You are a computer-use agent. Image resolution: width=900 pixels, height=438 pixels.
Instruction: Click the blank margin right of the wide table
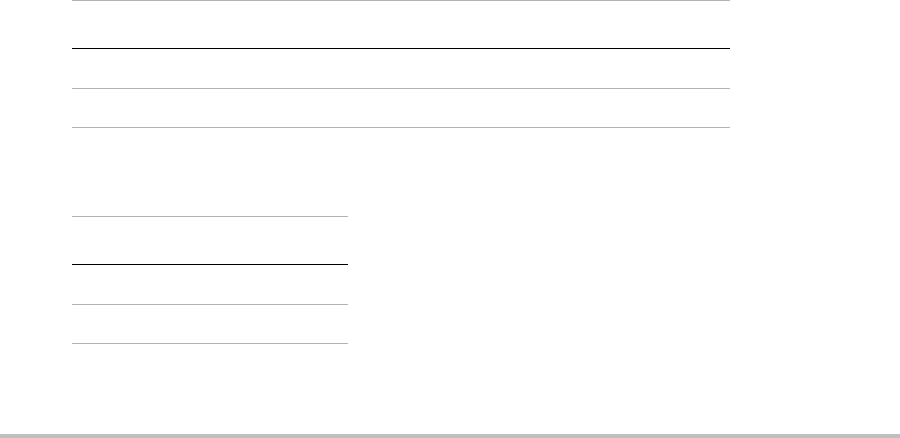tap(815, 64)
